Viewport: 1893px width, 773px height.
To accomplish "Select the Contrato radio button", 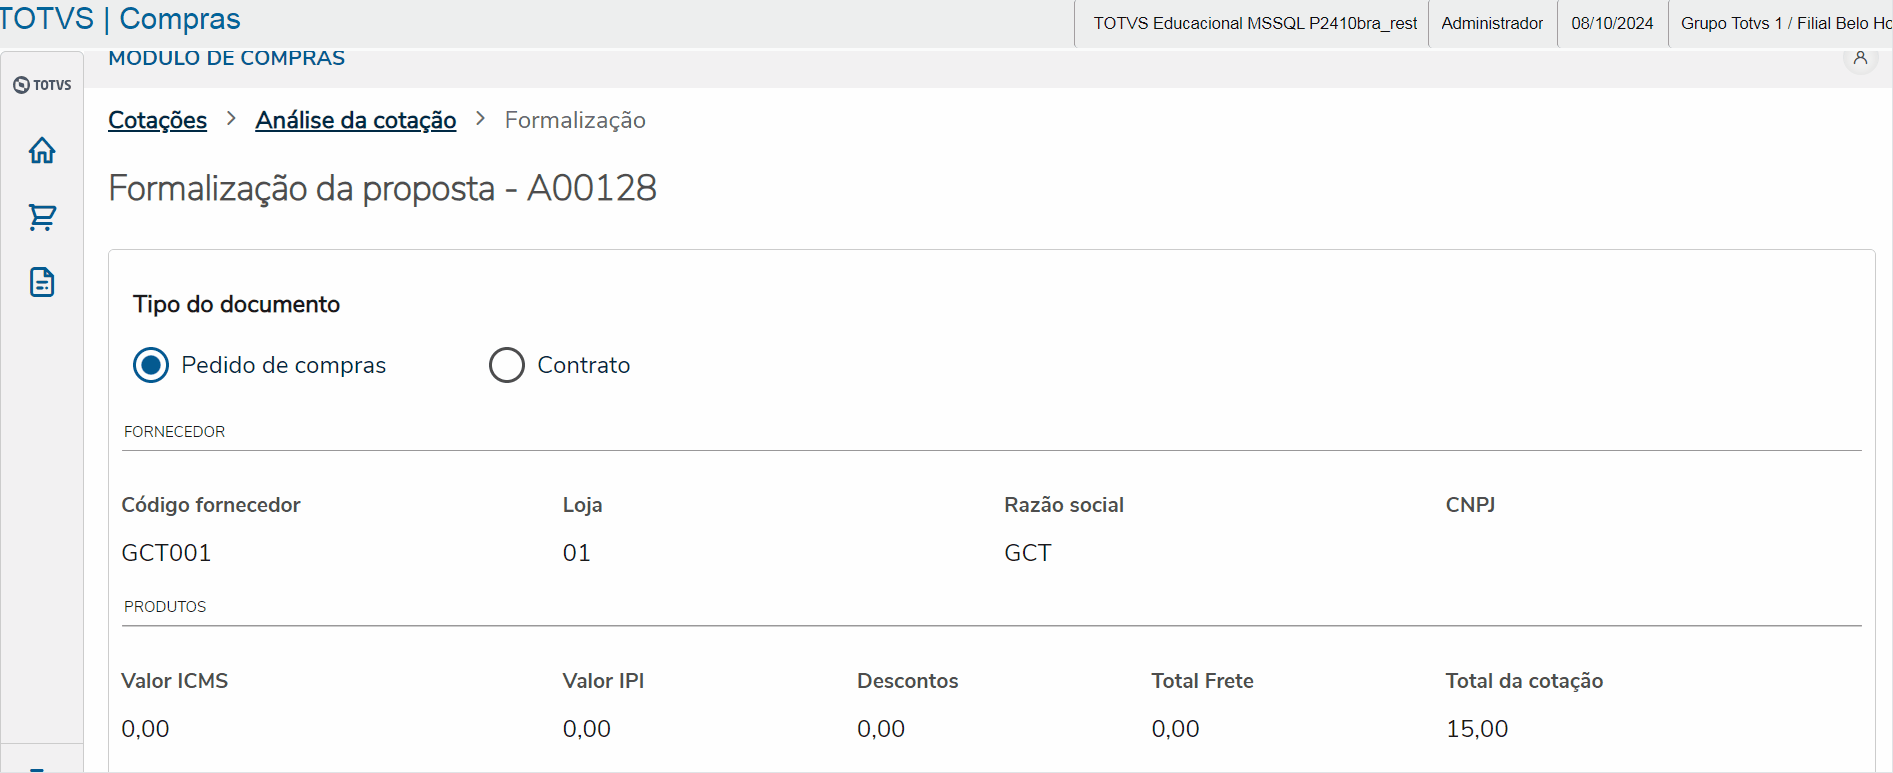I will click(x=507, y=365).
